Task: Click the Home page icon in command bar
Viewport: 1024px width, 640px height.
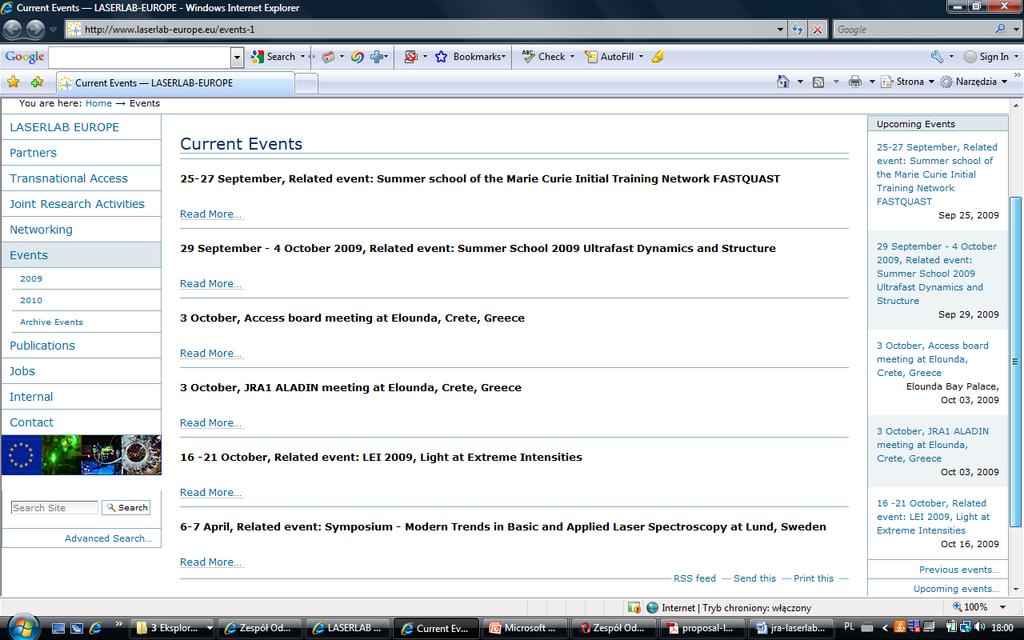Action: click(x=783, y=82)
